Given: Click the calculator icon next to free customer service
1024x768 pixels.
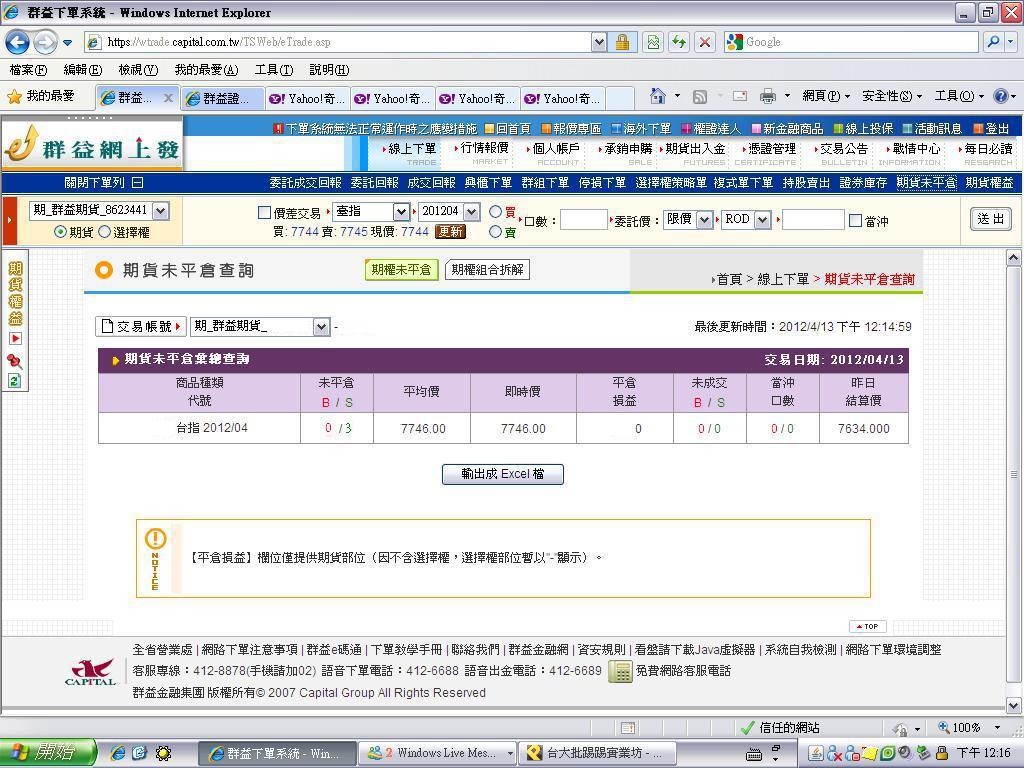Looking at the screenshot, I should 620,671.
